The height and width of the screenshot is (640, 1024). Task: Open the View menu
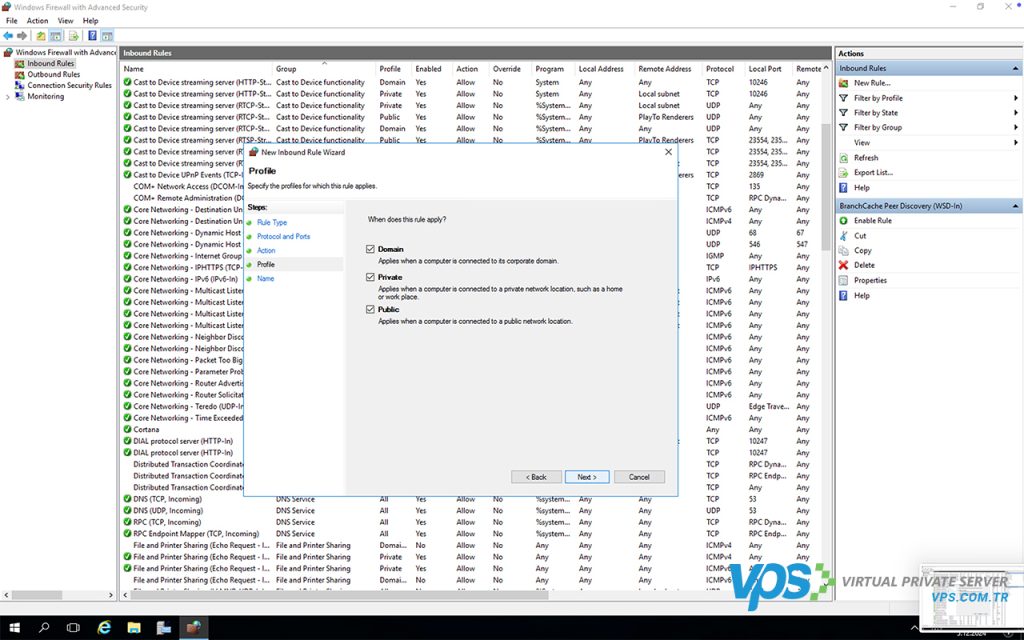(x=65, y=21)
